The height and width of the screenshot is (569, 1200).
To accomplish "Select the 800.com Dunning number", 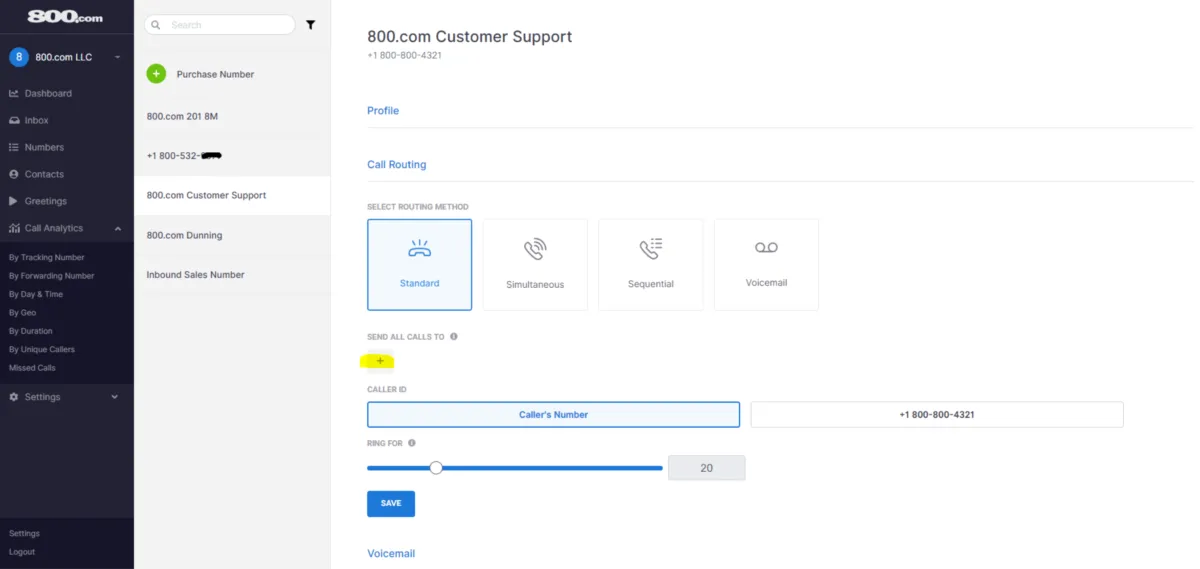I will click(x=232, y=235).
